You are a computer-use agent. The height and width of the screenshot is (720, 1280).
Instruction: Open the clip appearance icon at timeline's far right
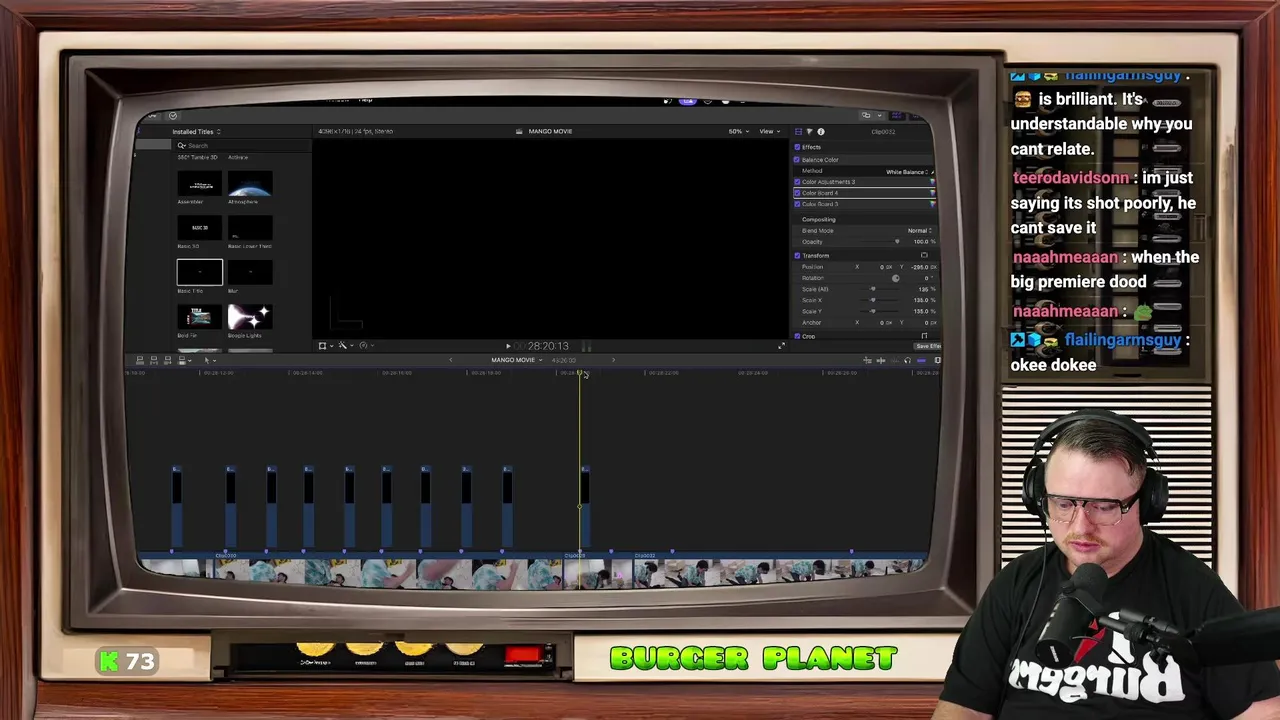tap(937, 360)
